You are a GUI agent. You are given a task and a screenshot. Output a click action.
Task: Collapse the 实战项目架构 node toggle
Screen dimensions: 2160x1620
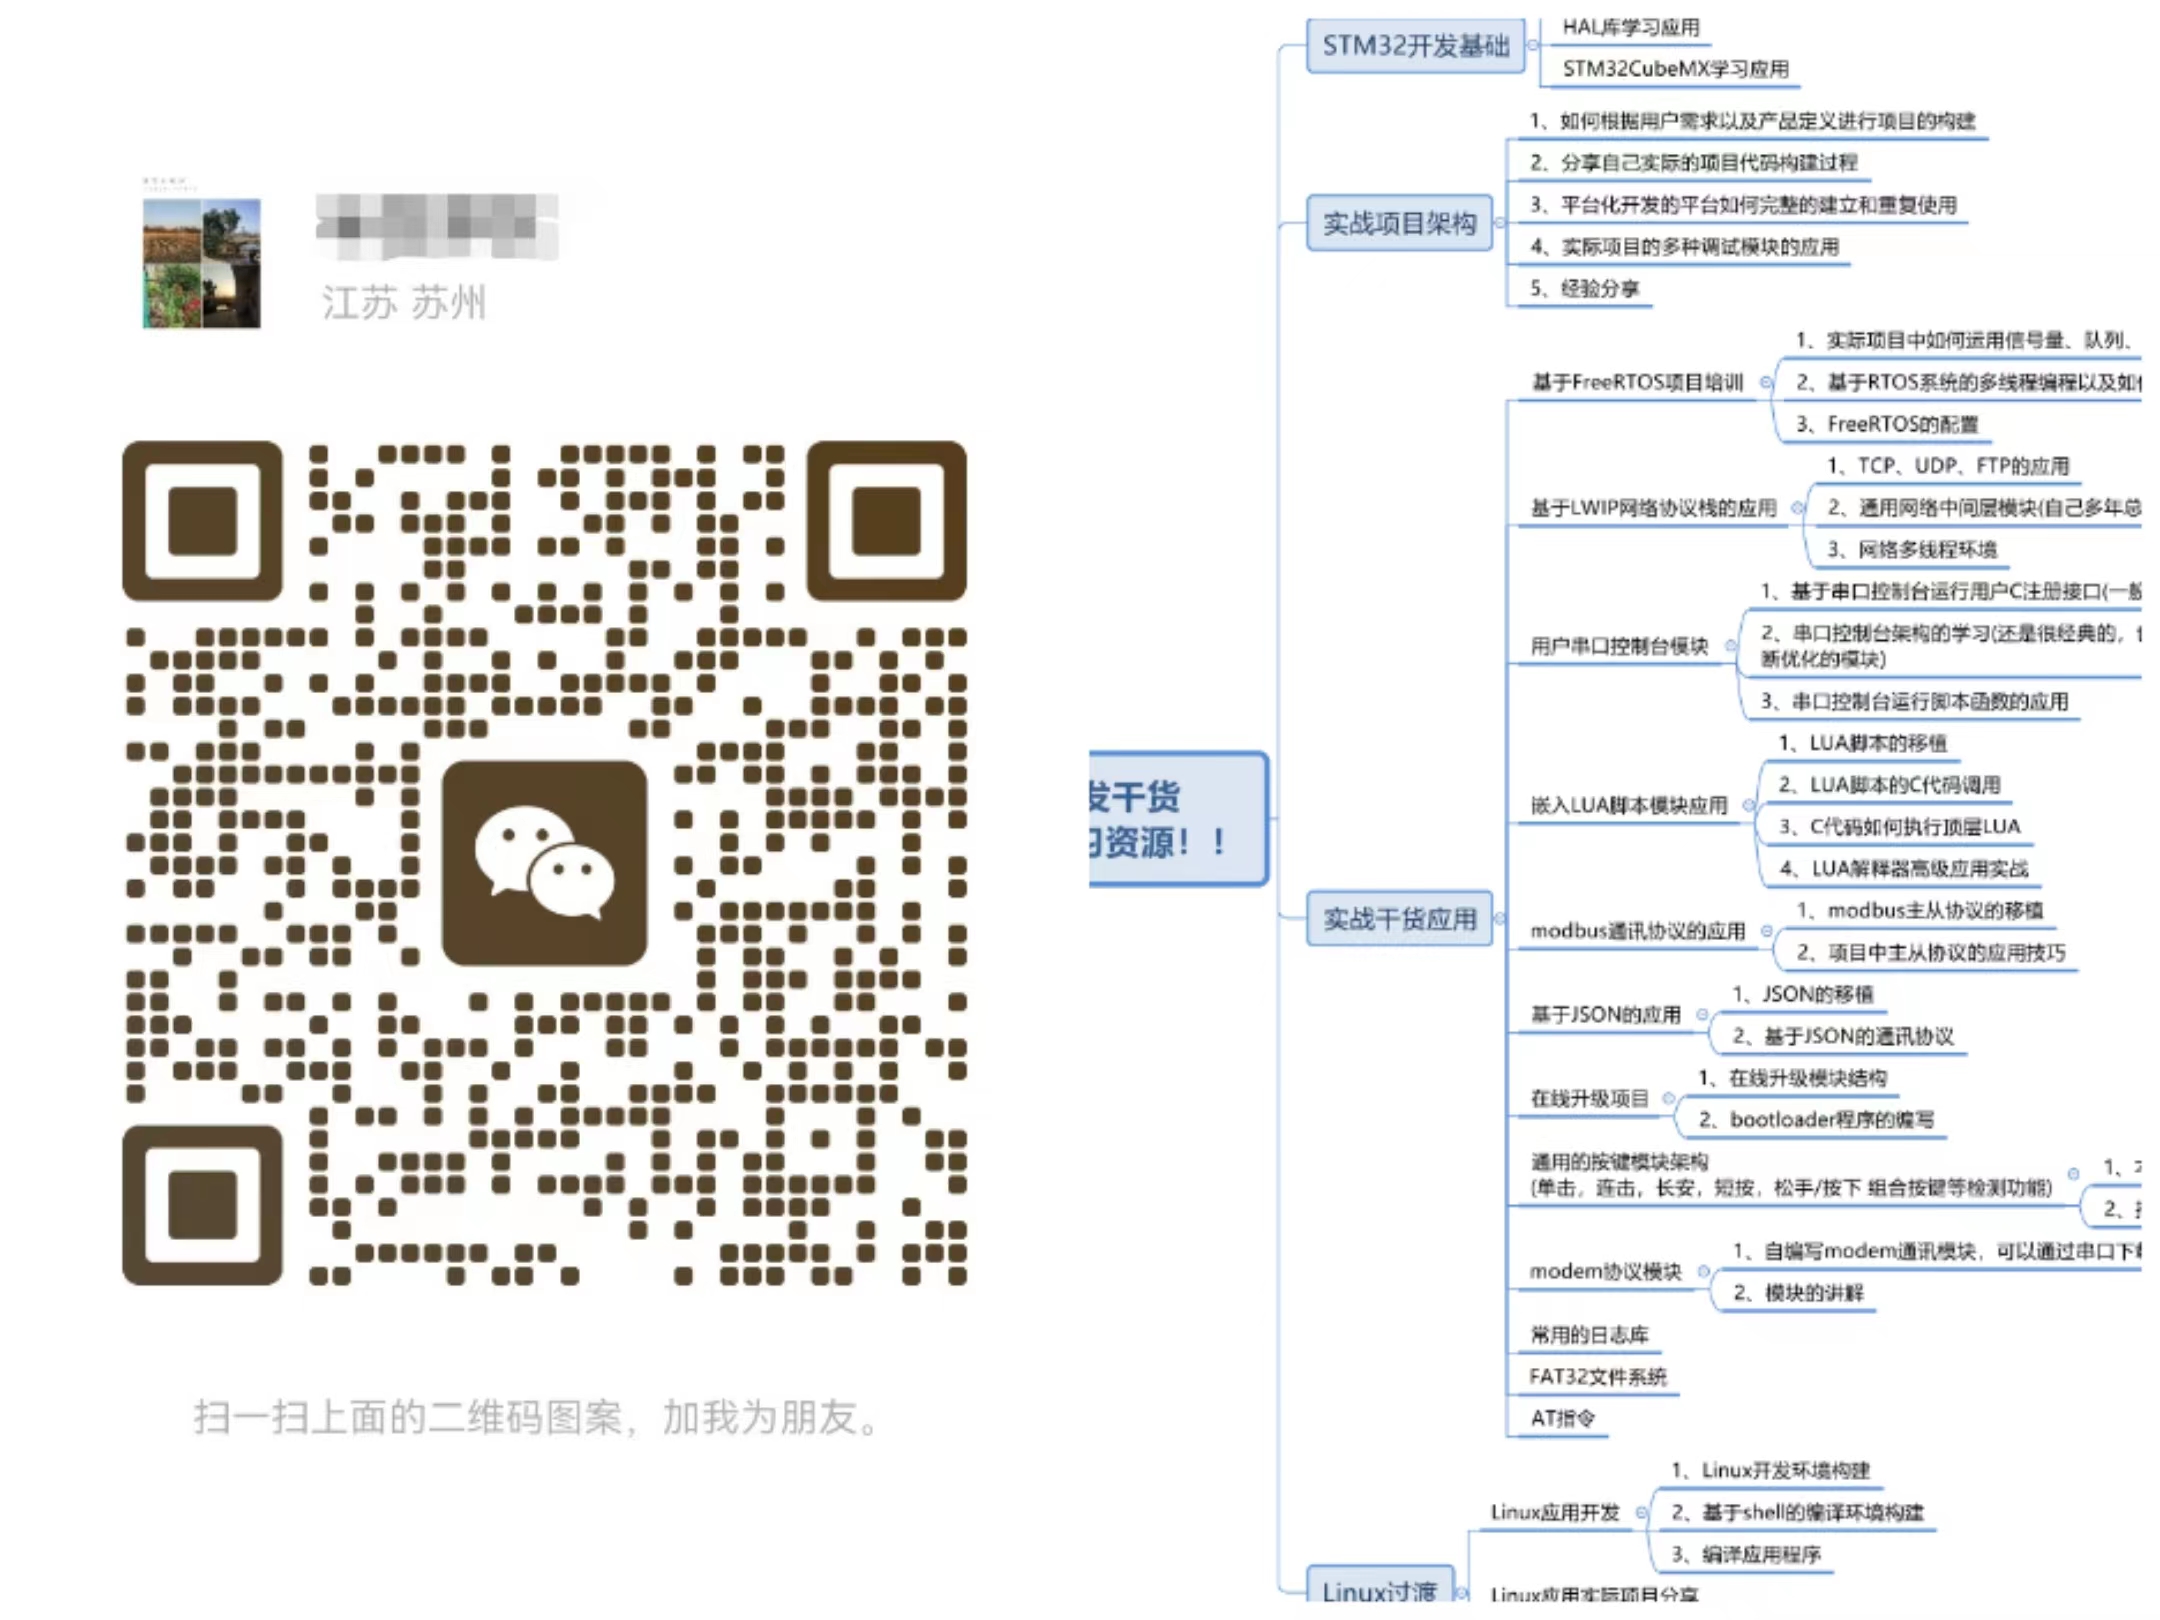[1499, 222]
